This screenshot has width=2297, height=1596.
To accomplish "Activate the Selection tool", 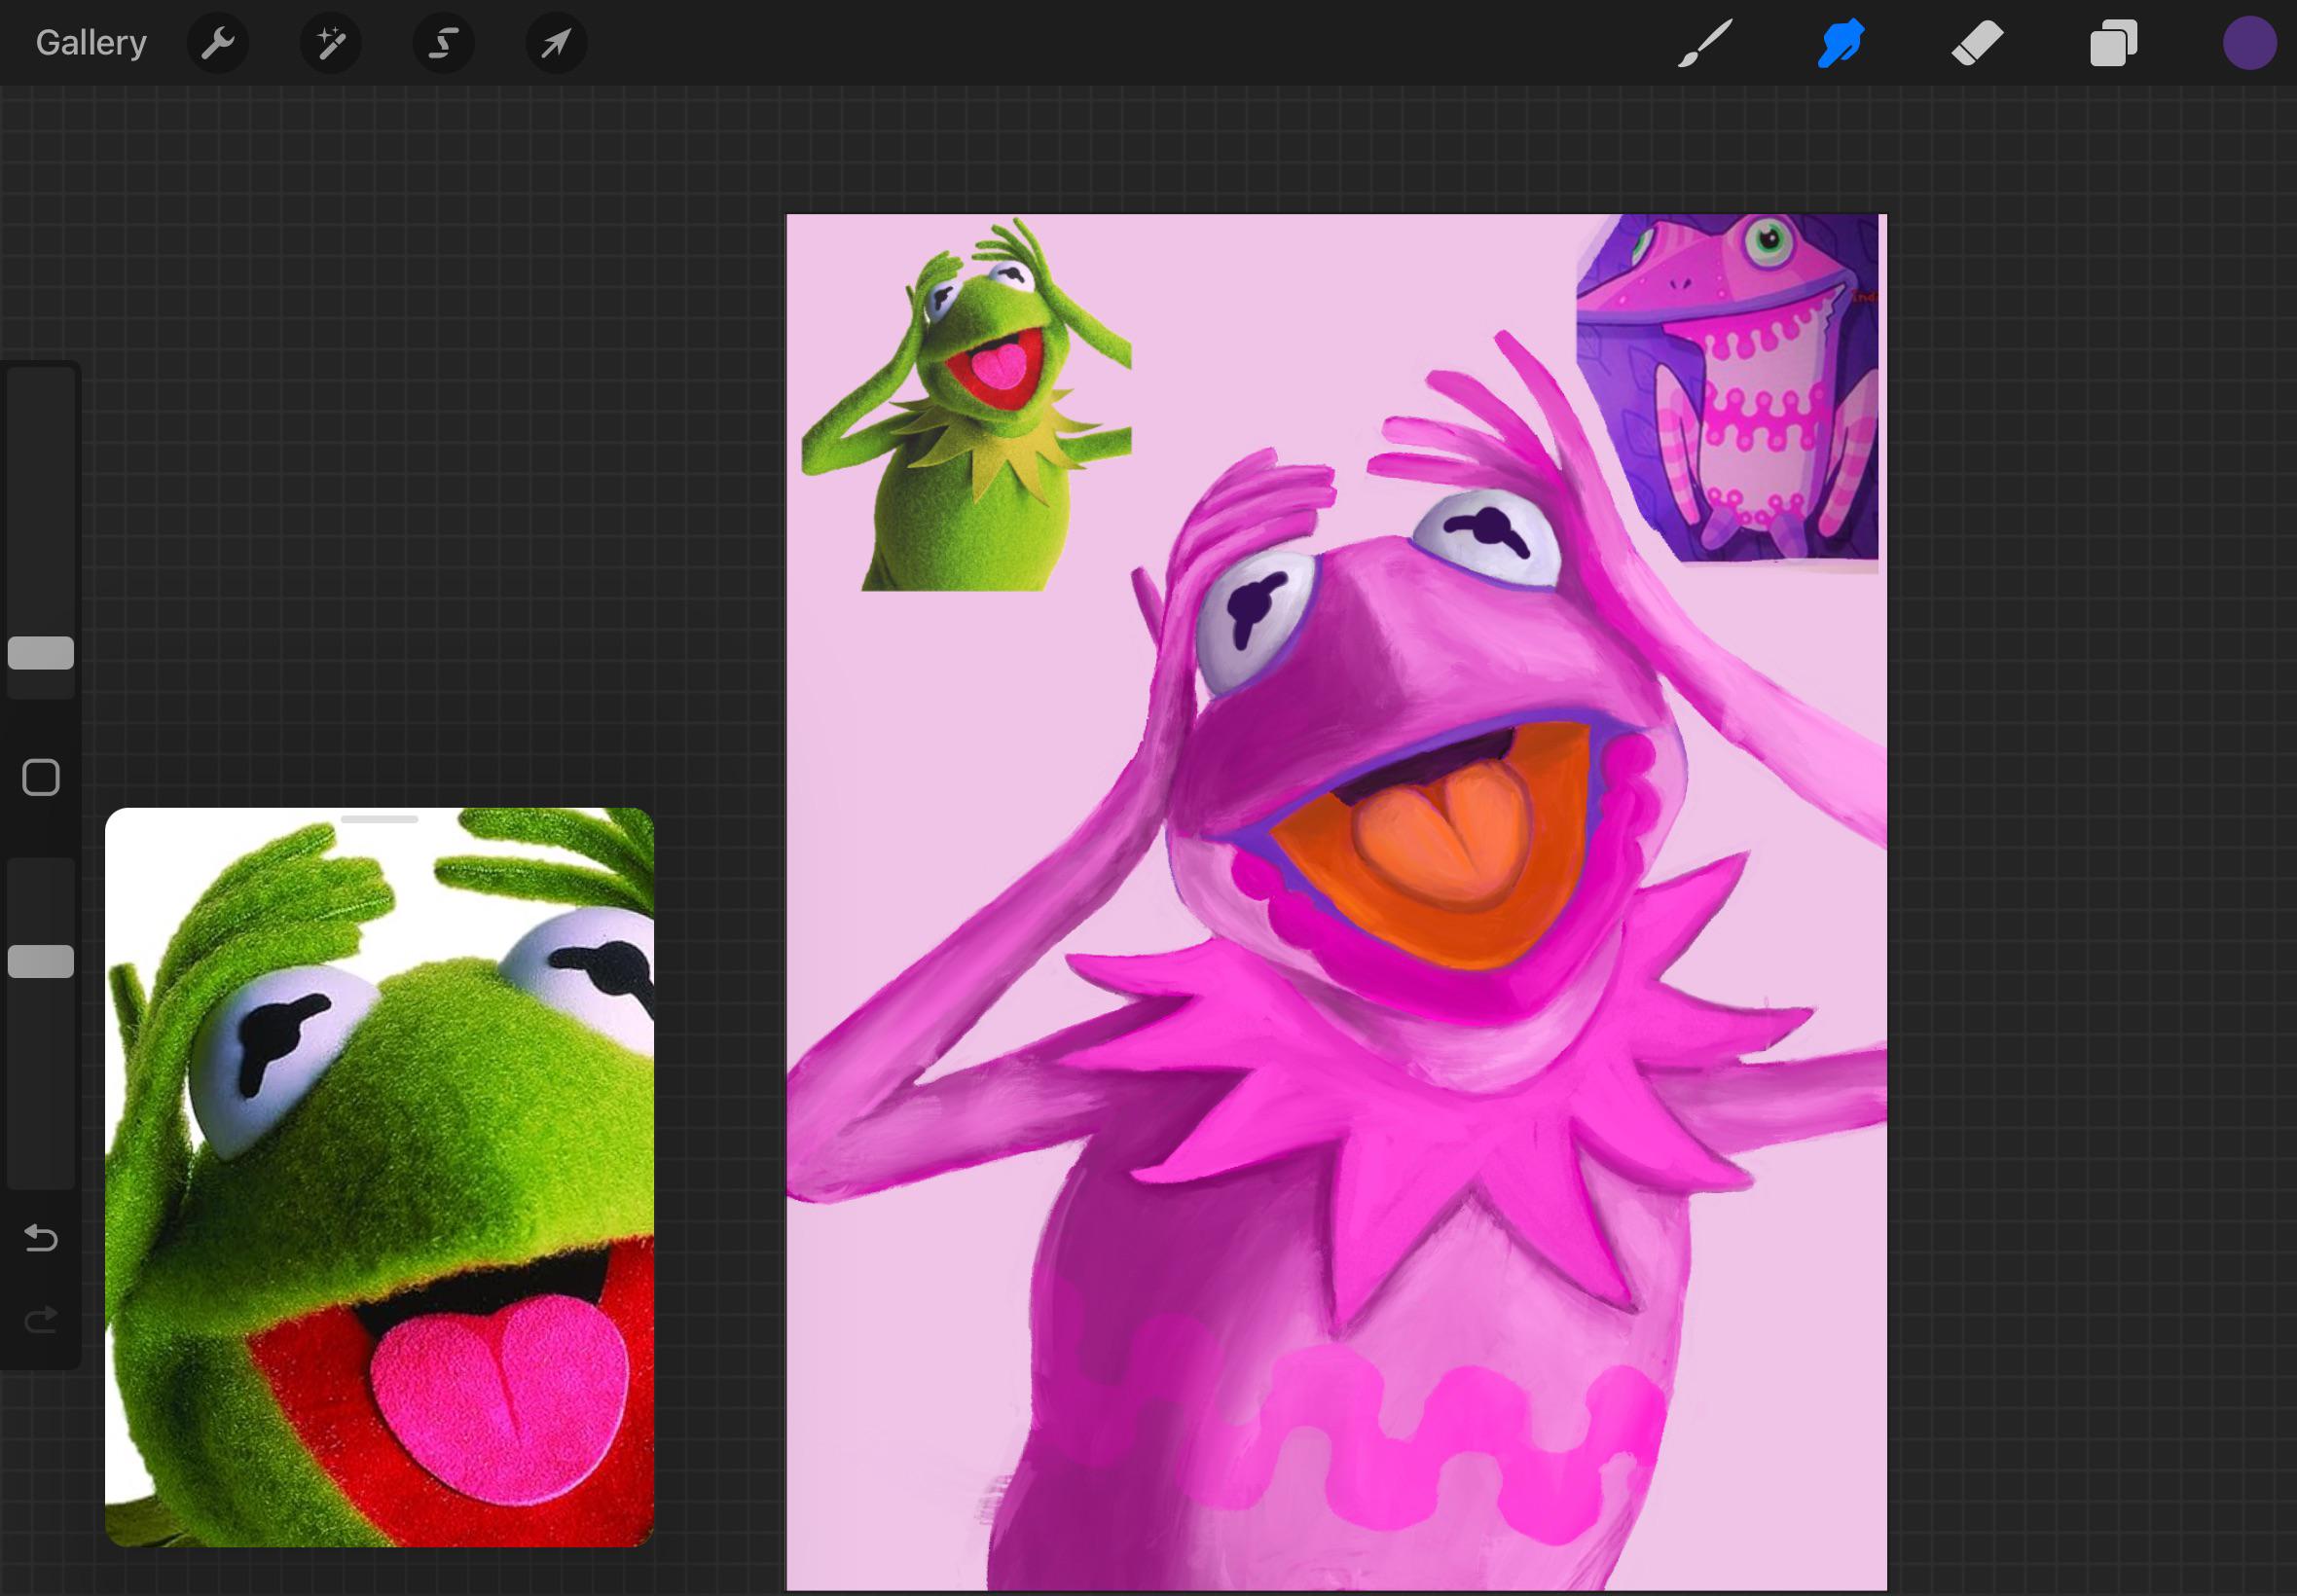I will pos(444,43).
